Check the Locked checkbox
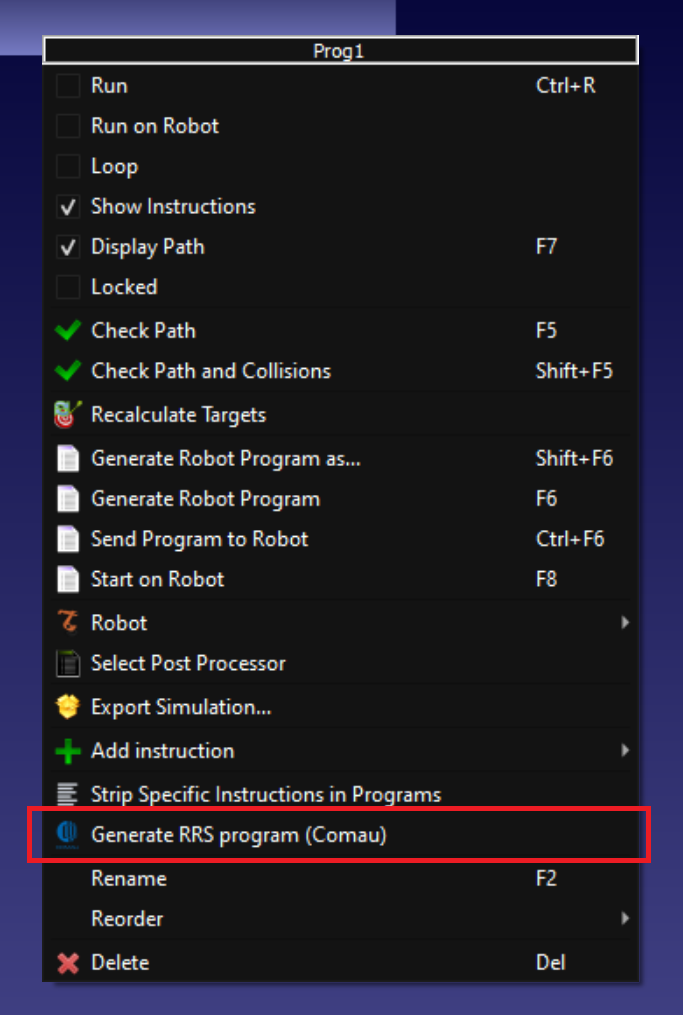Viewport: 683px width, 1015px height. tap(68, 287)
